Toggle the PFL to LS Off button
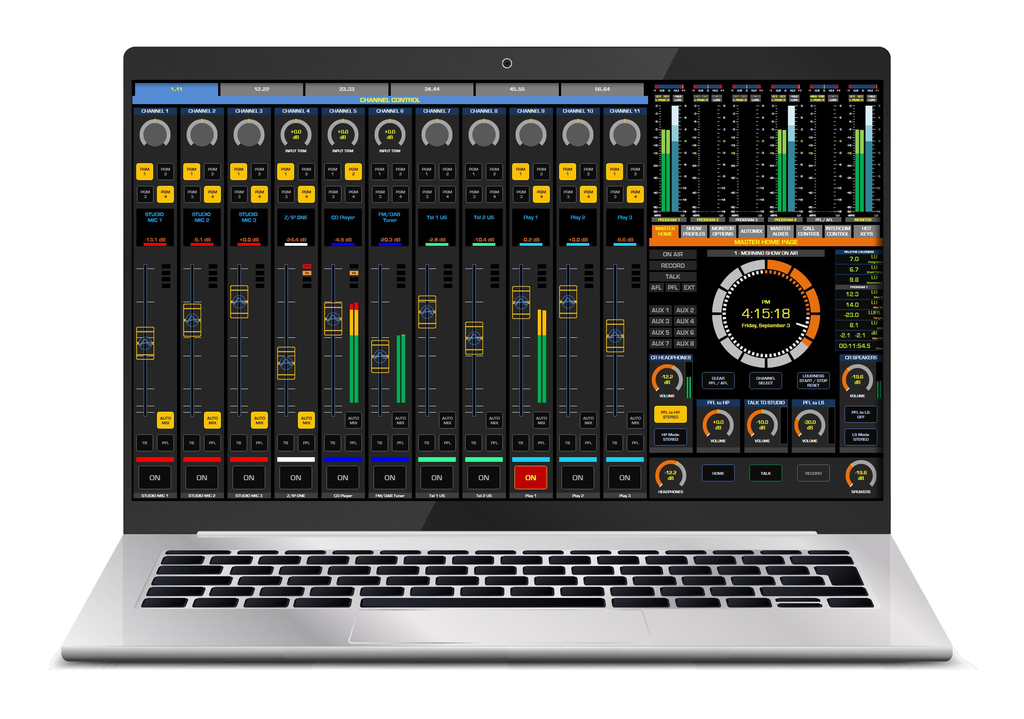 [861, 415]
